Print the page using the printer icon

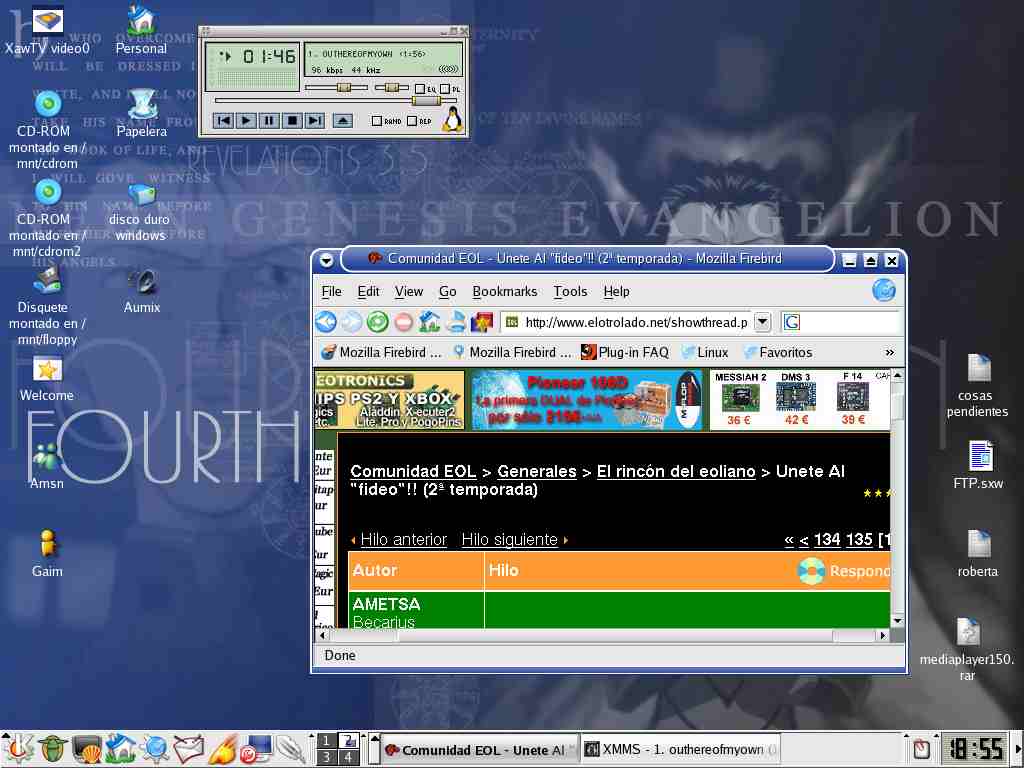click(x=456, y=322)
